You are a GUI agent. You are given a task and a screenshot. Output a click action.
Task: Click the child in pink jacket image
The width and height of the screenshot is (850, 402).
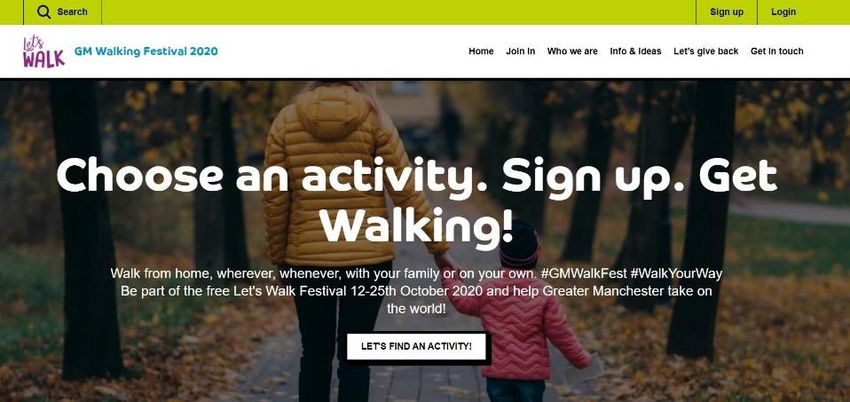[518, 309]
